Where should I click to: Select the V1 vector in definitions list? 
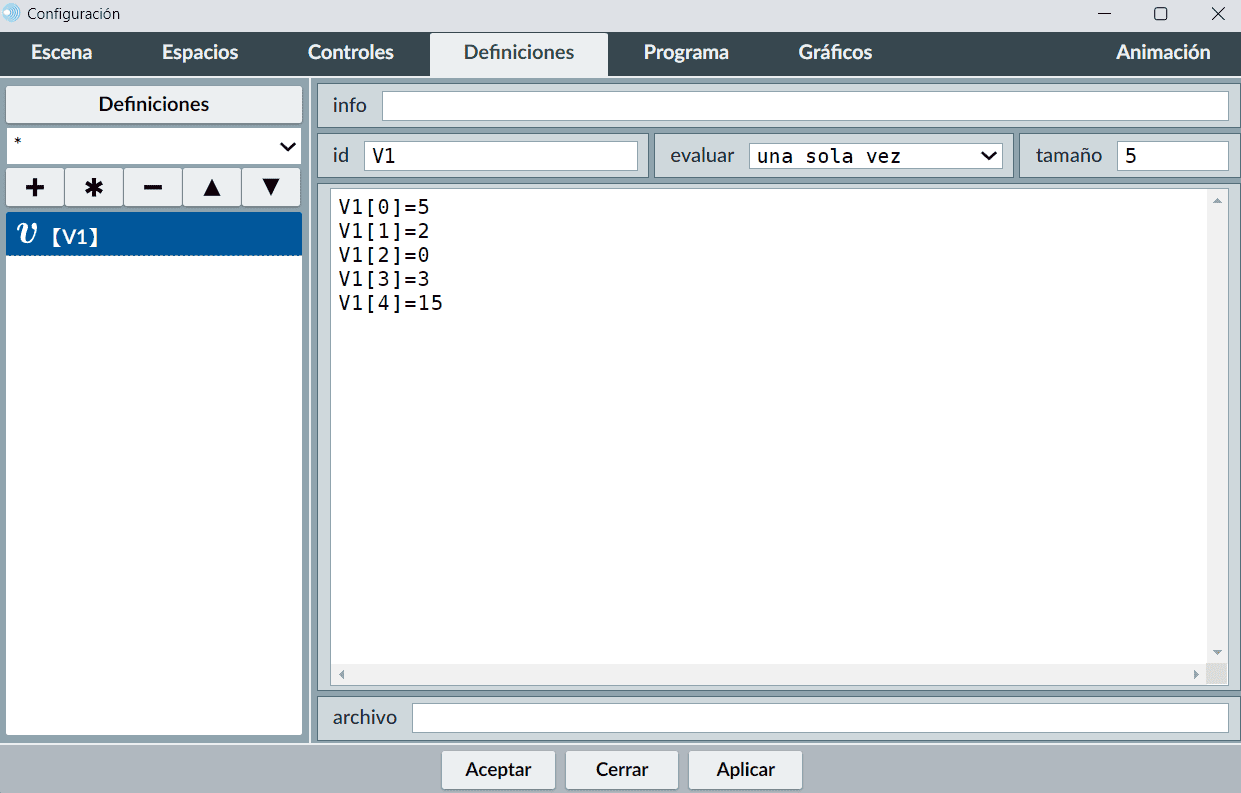(x=154, y=235)
